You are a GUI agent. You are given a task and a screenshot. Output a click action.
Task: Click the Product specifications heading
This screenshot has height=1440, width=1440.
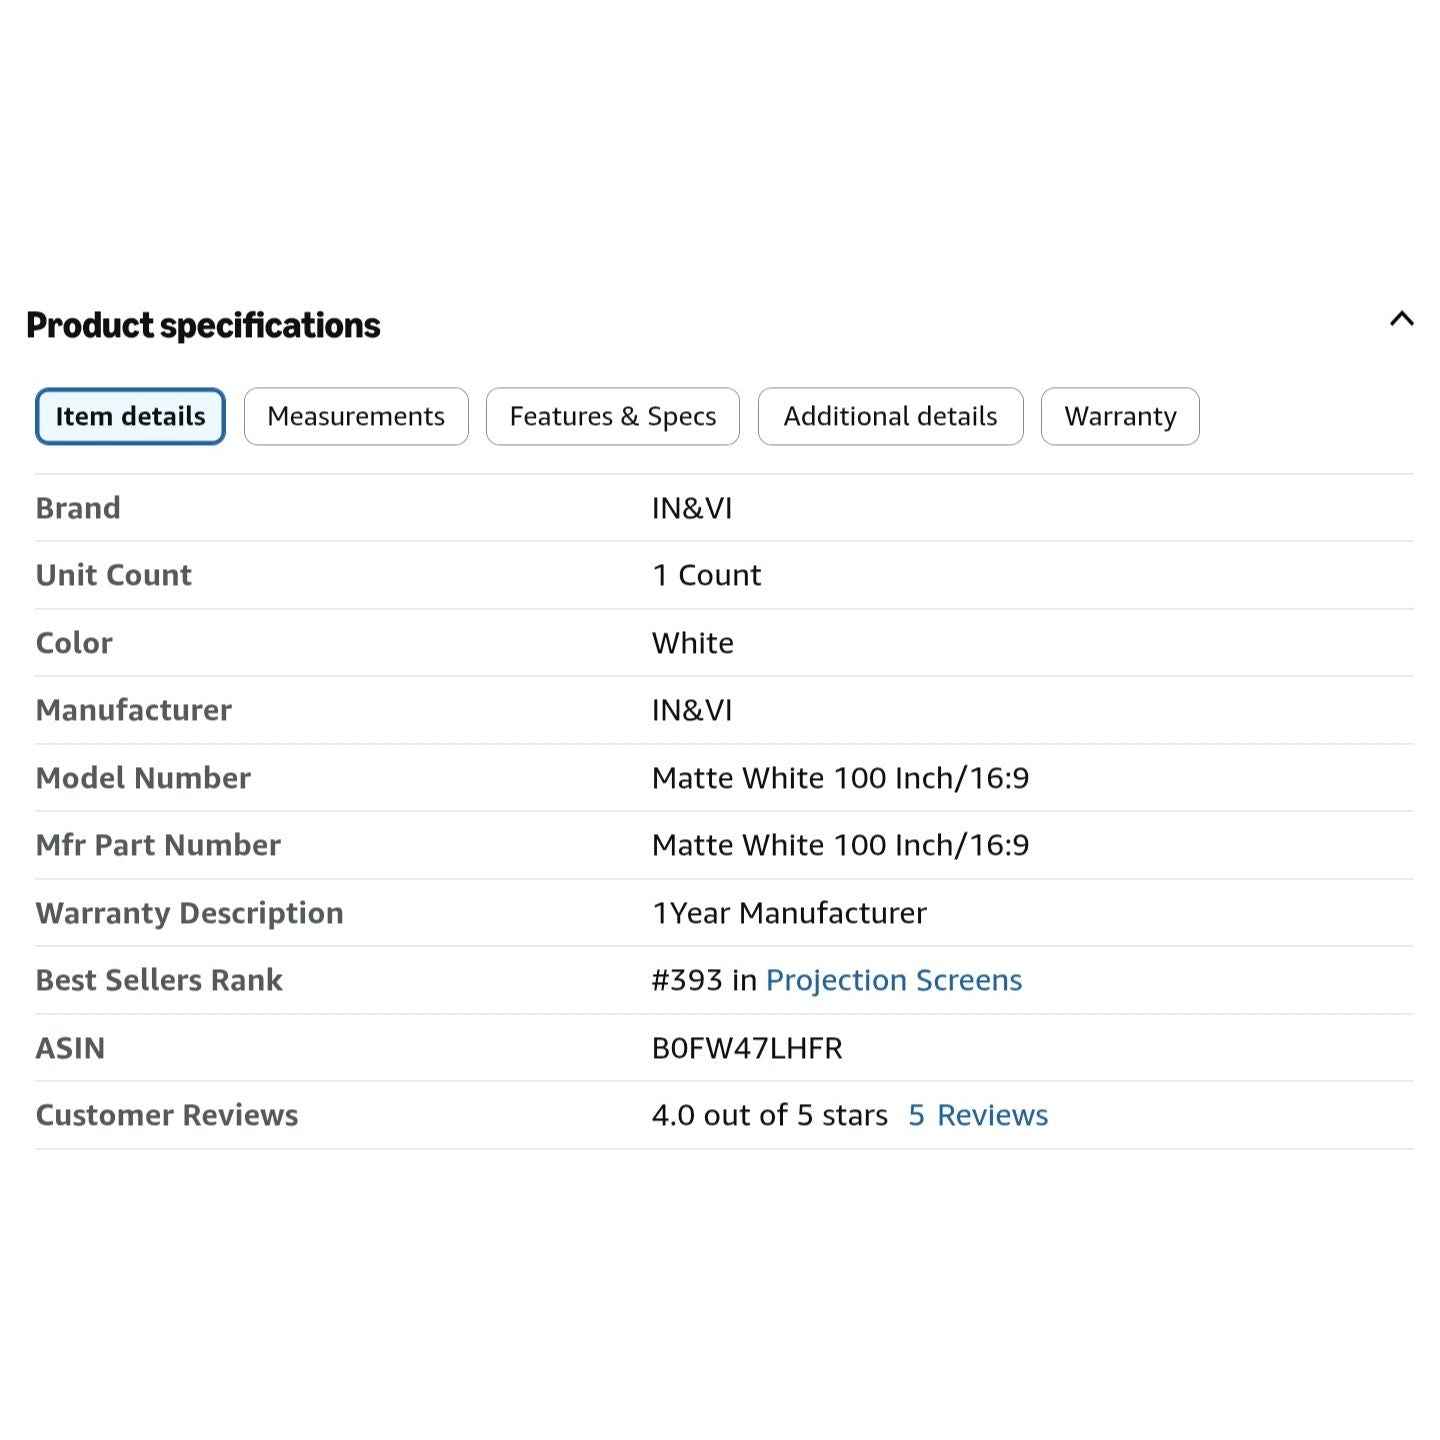[203, 325]
